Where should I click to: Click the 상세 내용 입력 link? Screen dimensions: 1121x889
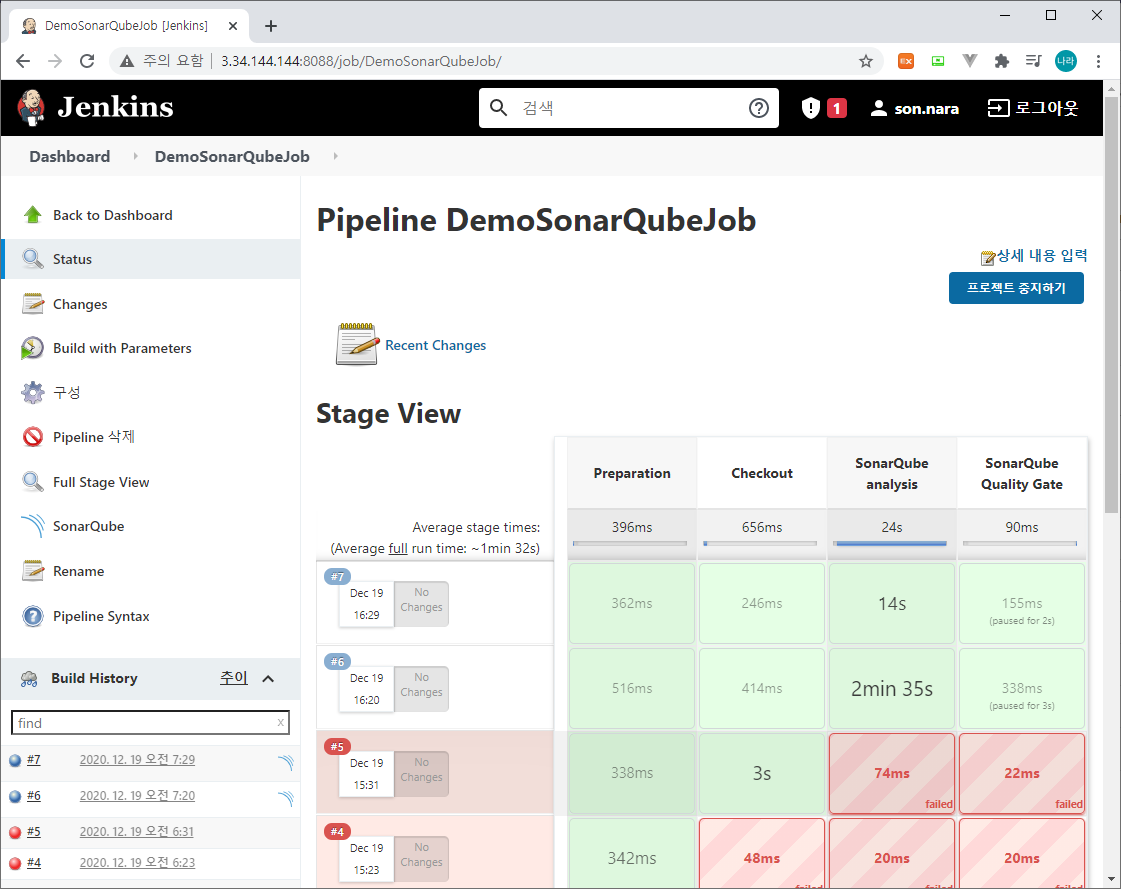[x=1042, y=256]
